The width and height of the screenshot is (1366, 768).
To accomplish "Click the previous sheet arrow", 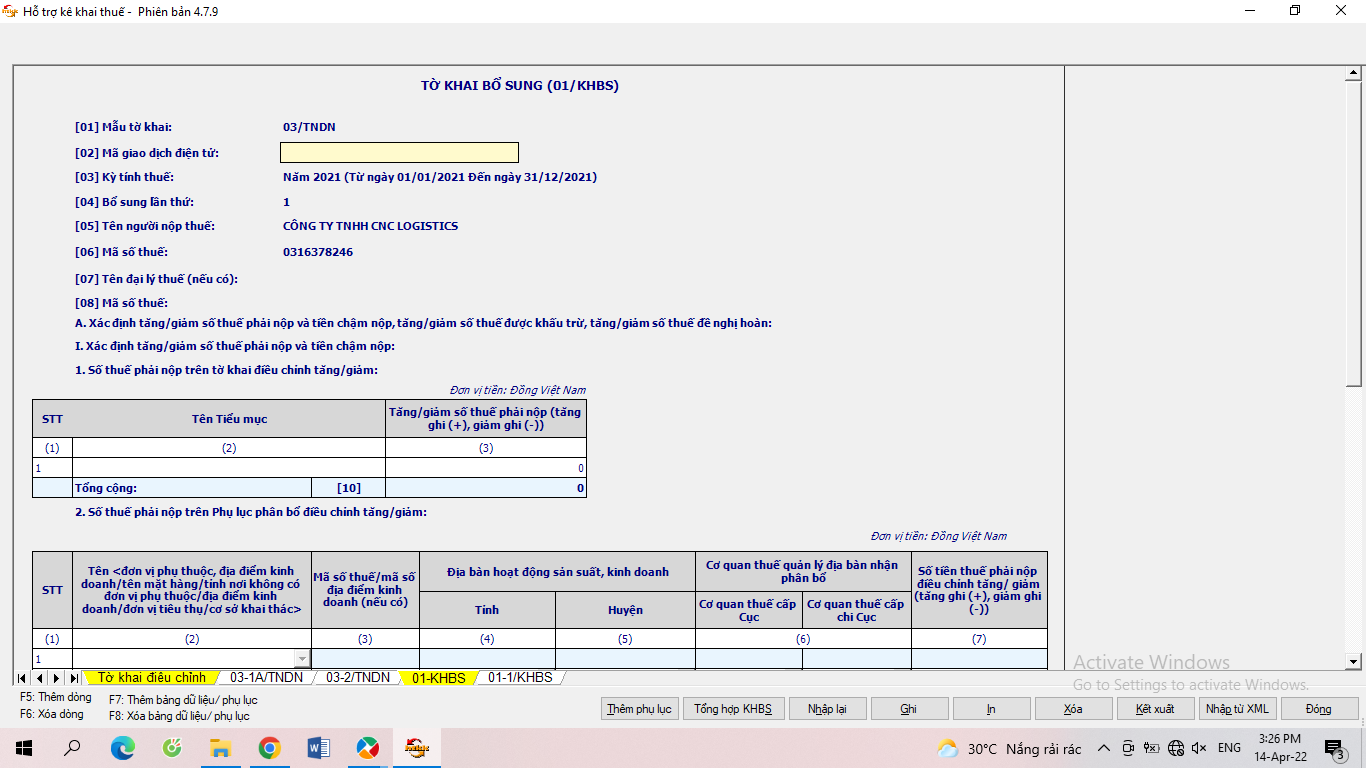I will click(39, 678).
